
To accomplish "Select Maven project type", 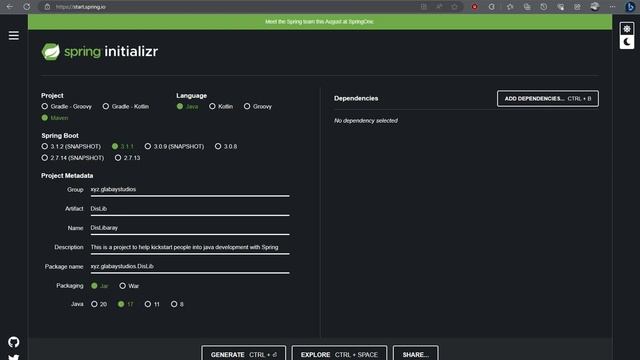I will pyautogui.click(x=55, y=118).
